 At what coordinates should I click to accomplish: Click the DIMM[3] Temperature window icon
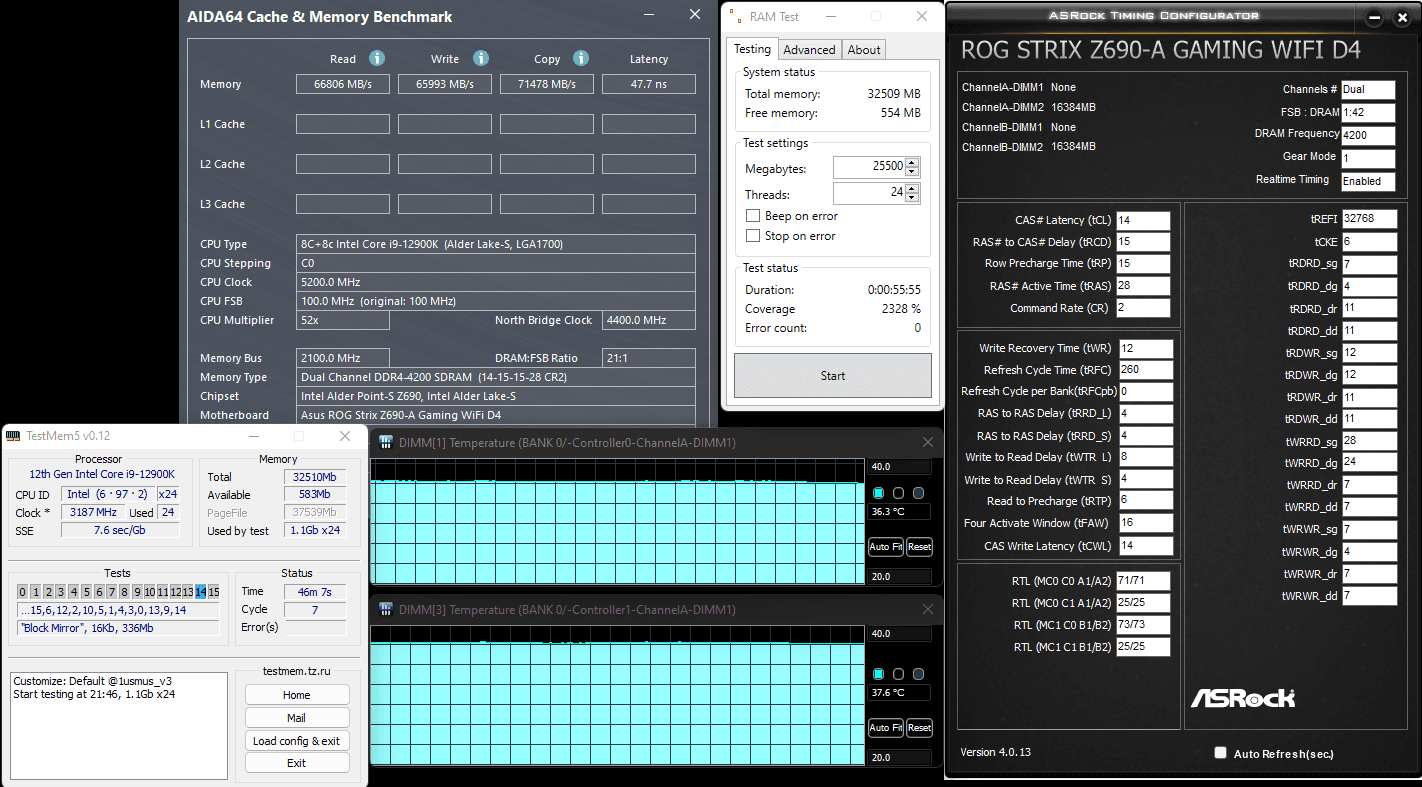[x=385, y=609]
